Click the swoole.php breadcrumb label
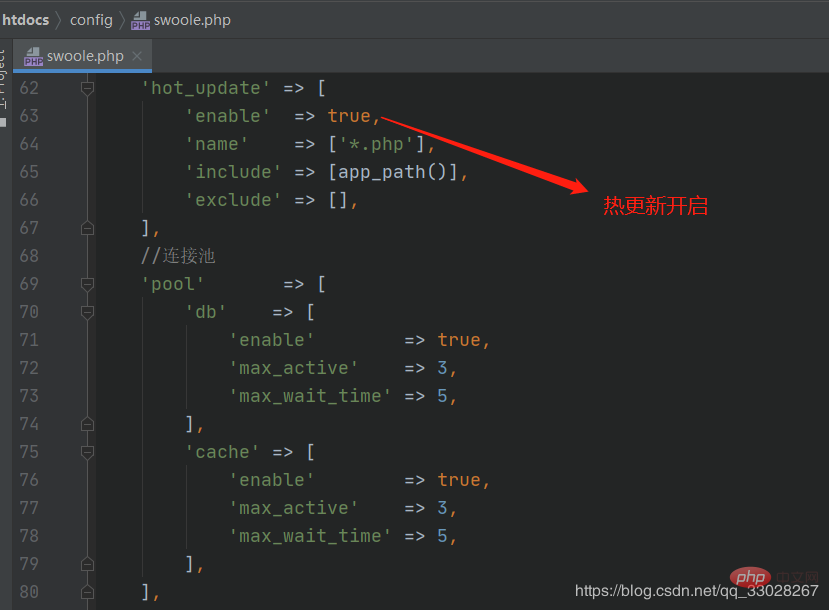The height and width of the screenshot is (610, 829). click(x=192, y=20)
